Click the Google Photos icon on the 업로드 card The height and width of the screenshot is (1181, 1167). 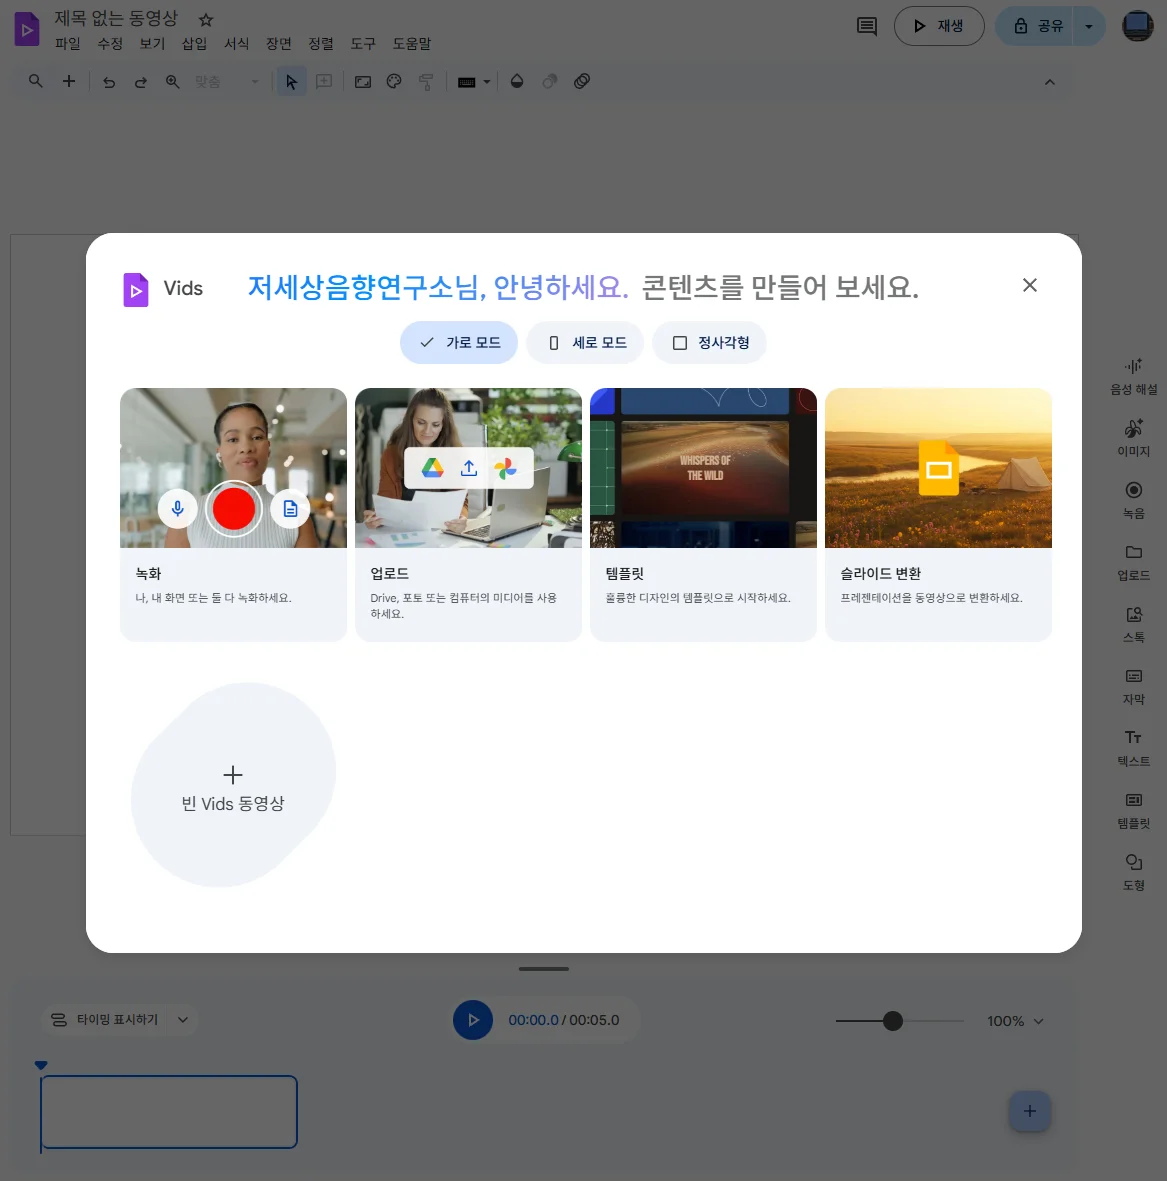point(506,468)
